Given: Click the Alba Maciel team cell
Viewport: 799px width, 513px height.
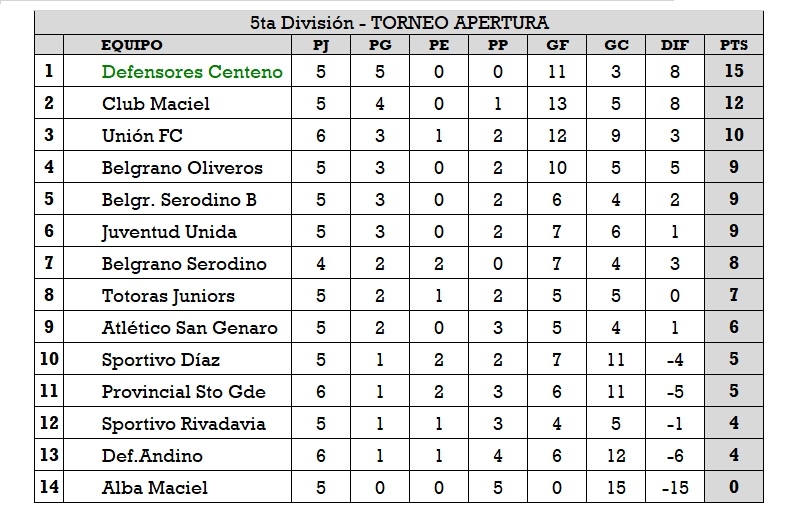Looking at the screenshot, I should [155, 487].
